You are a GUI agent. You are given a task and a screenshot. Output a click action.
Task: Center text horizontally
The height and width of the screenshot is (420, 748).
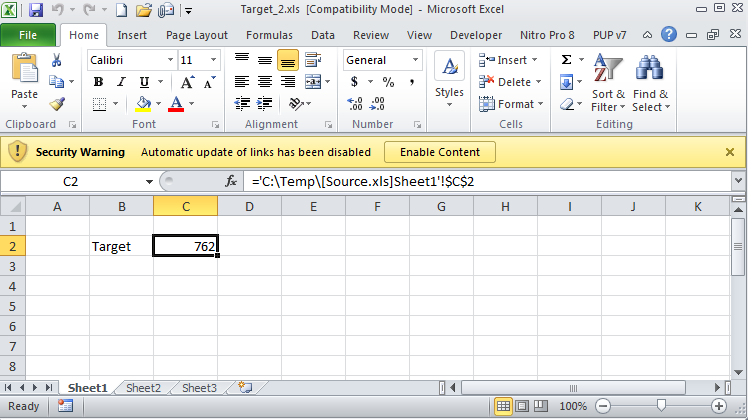[x=265, y=82]
